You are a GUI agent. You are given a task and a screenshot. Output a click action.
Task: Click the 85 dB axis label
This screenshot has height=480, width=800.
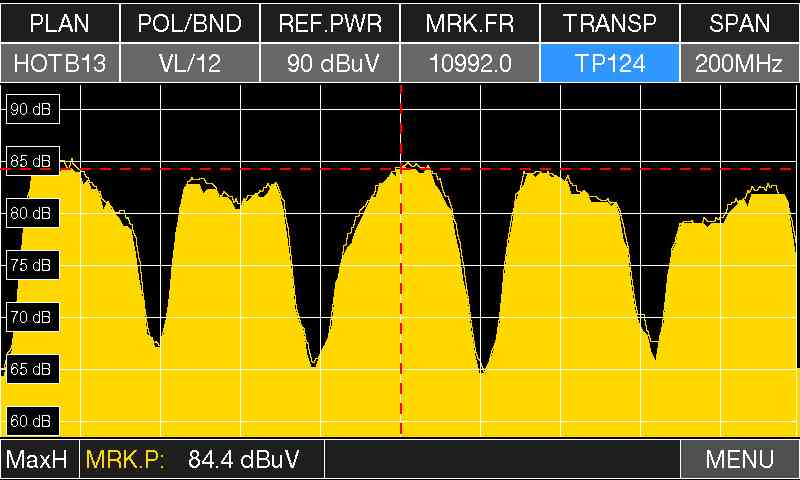tap(33, 161)
